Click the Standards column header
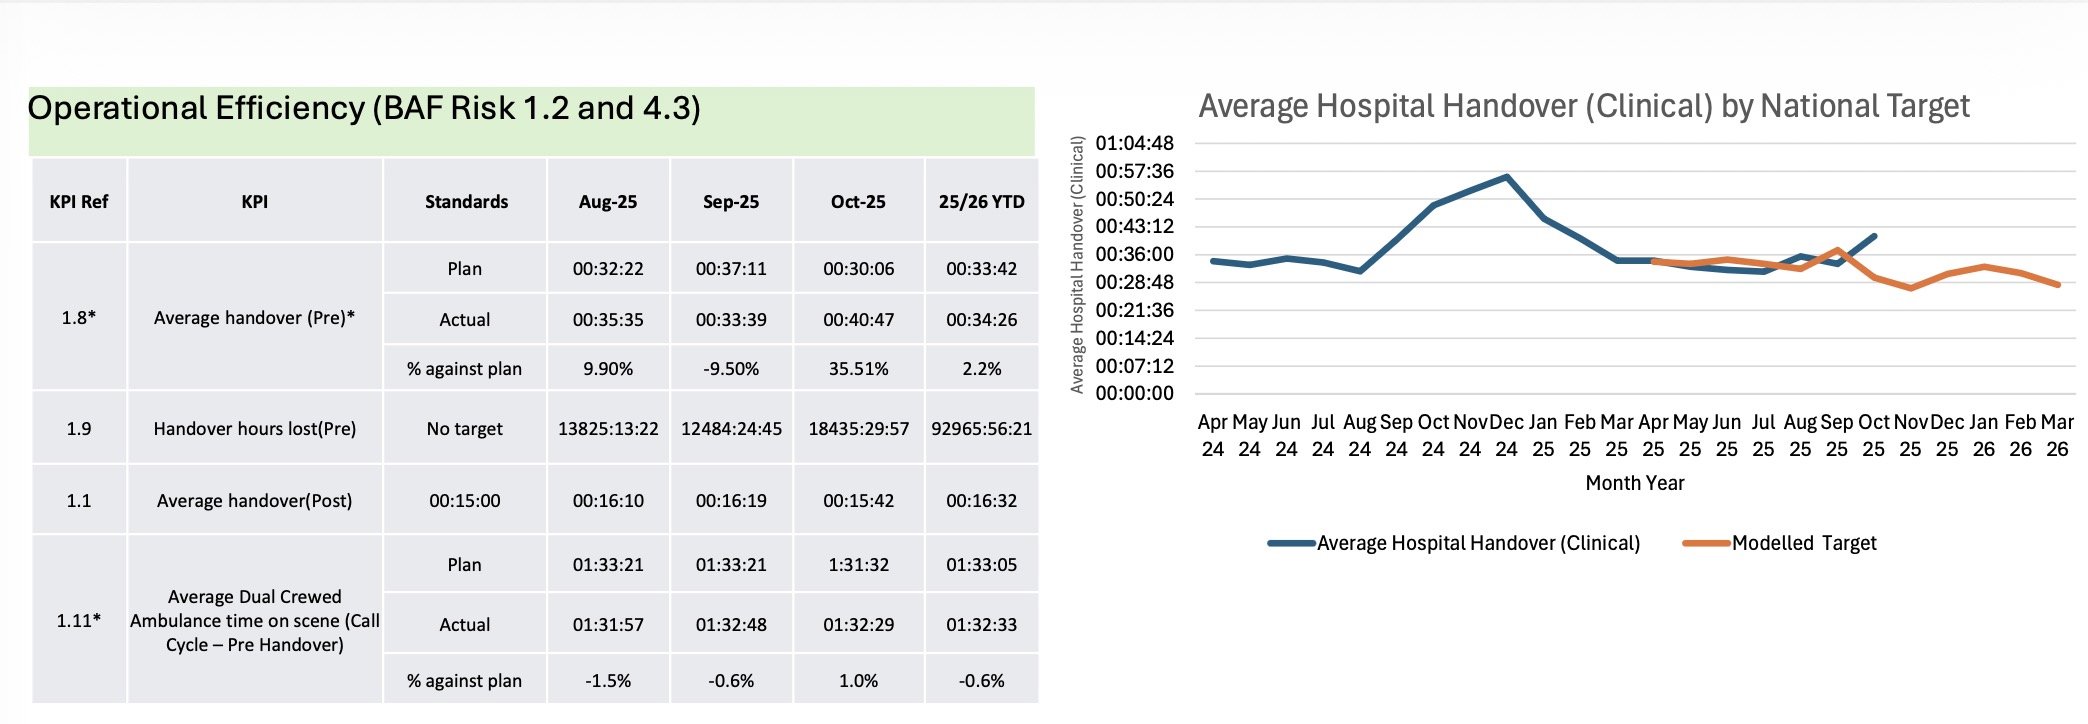The height and width of the screenshot is (724, 2088). click(x=466, y=202)
